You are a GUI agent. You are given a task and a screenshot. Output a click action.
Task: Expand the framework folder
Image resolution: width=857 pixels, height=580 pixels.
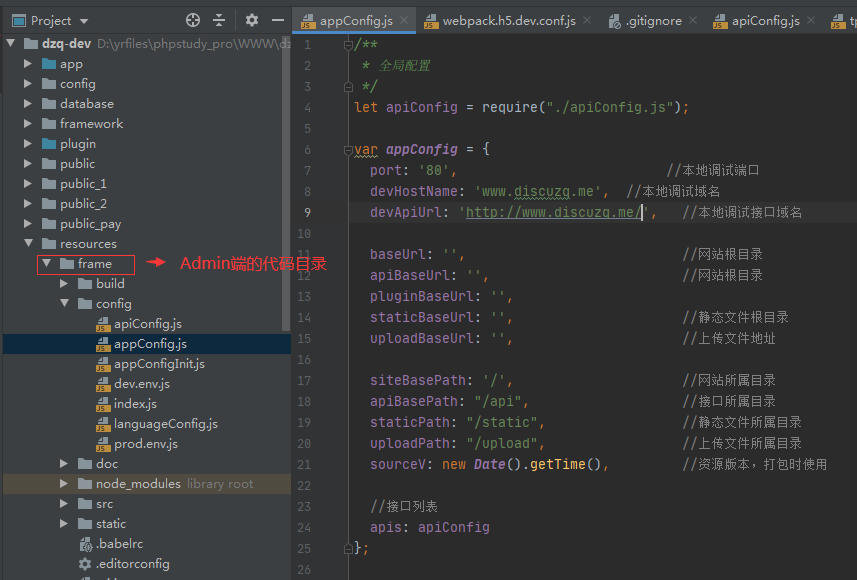[28, 124]
